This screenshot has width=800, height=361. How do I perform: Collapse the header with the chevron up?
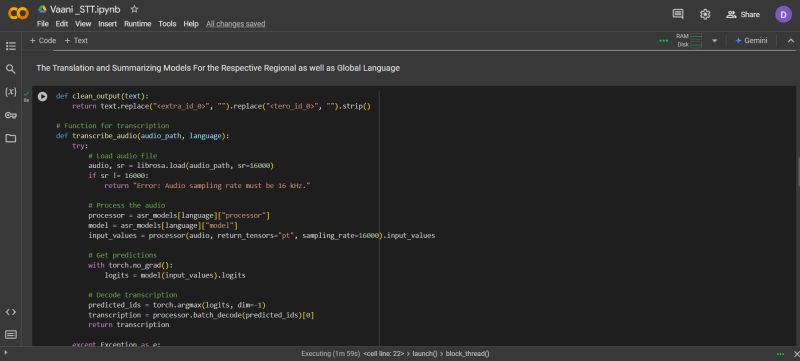click(791, 41)
